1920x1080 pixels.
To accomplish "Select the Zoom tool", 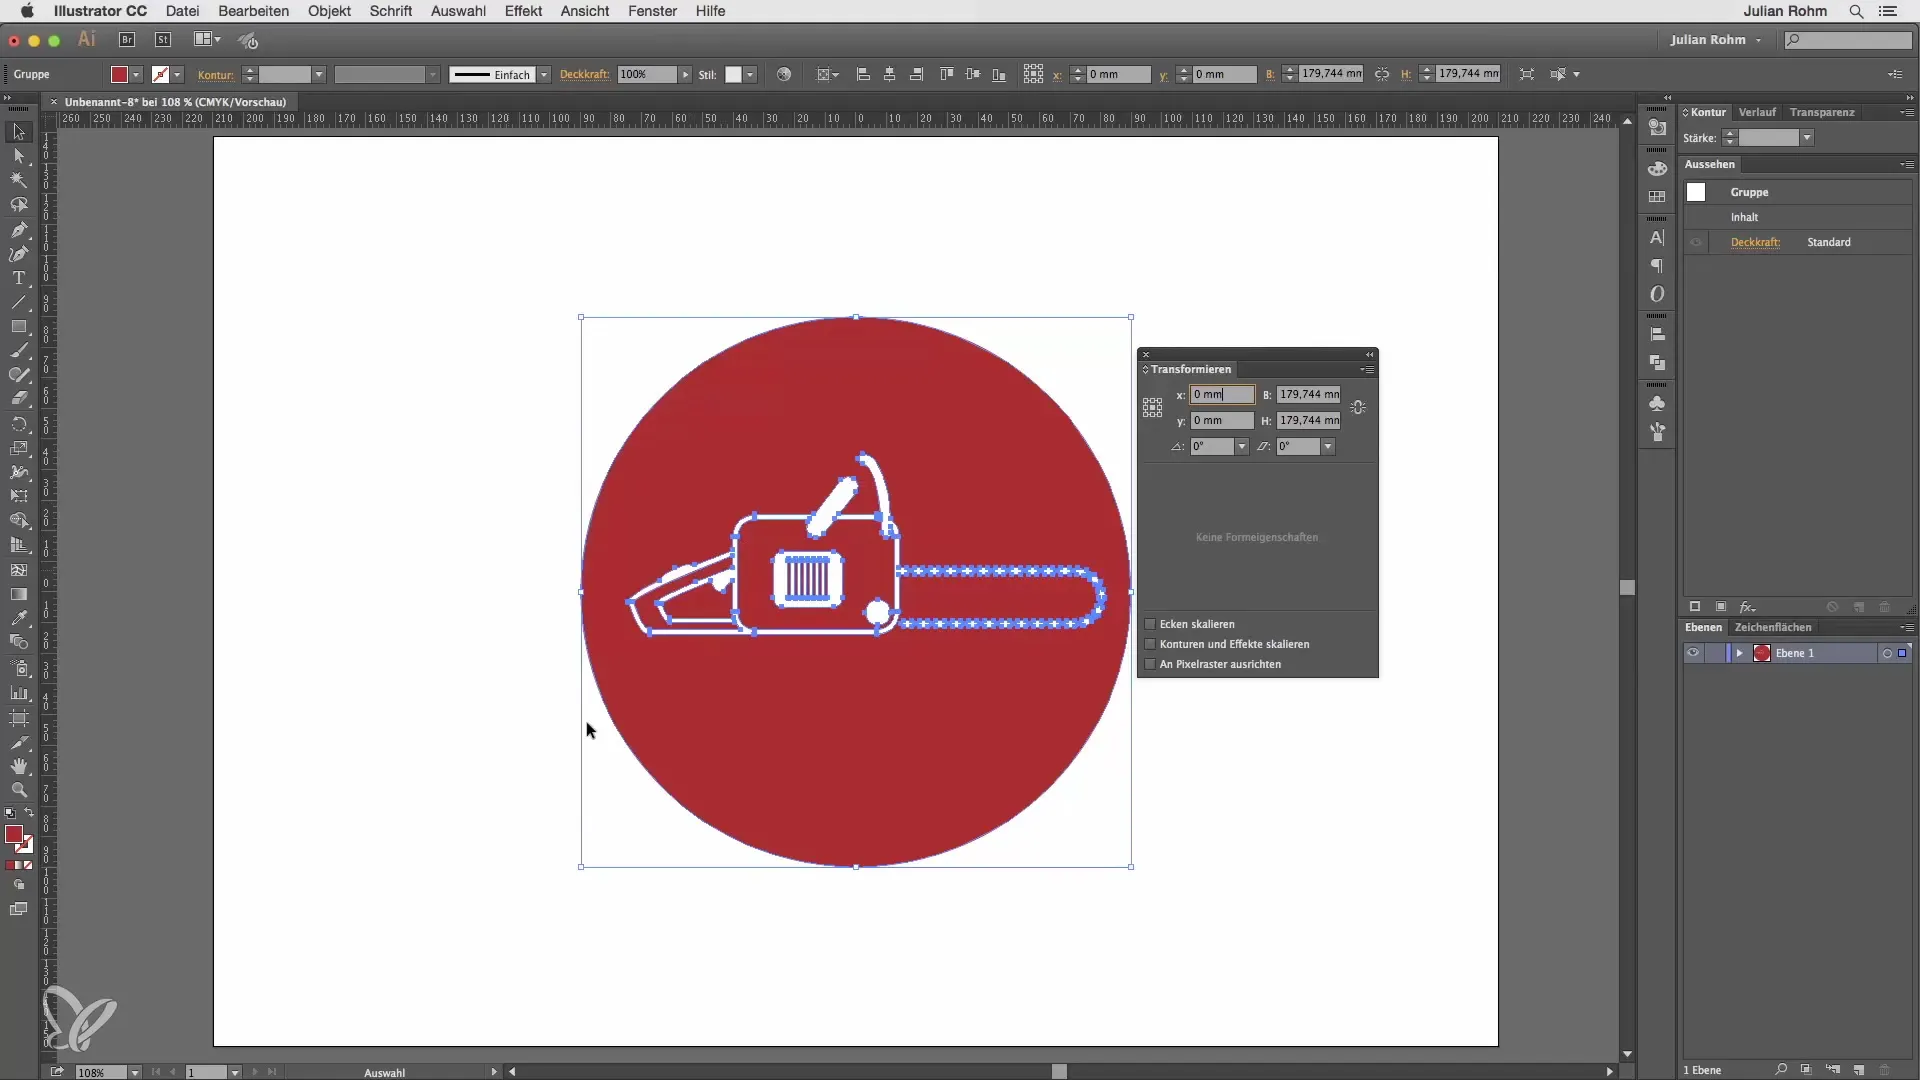I will coord(18,790).
